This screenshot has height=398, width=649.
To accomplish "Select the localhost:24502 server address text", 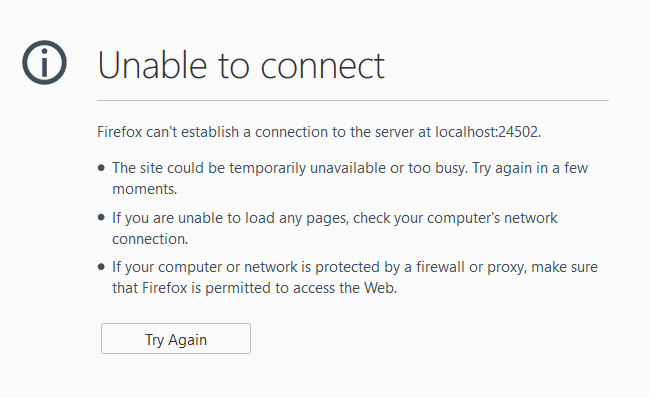I will coord(486,132).
